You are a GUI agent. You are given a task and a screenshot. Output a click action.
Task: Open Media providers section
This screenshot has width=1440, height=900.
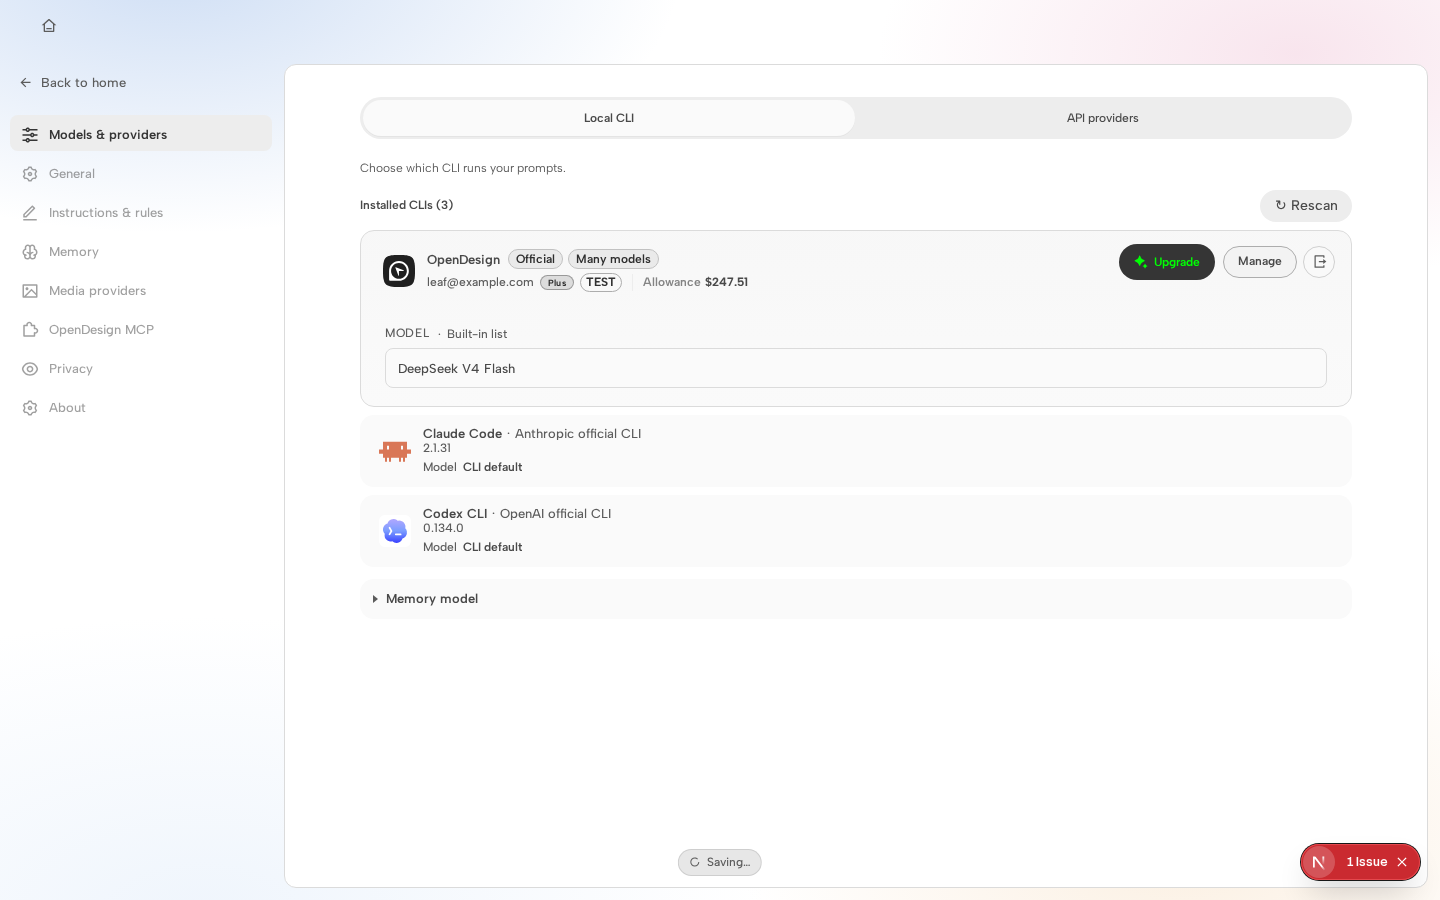[x=141, y=291]
